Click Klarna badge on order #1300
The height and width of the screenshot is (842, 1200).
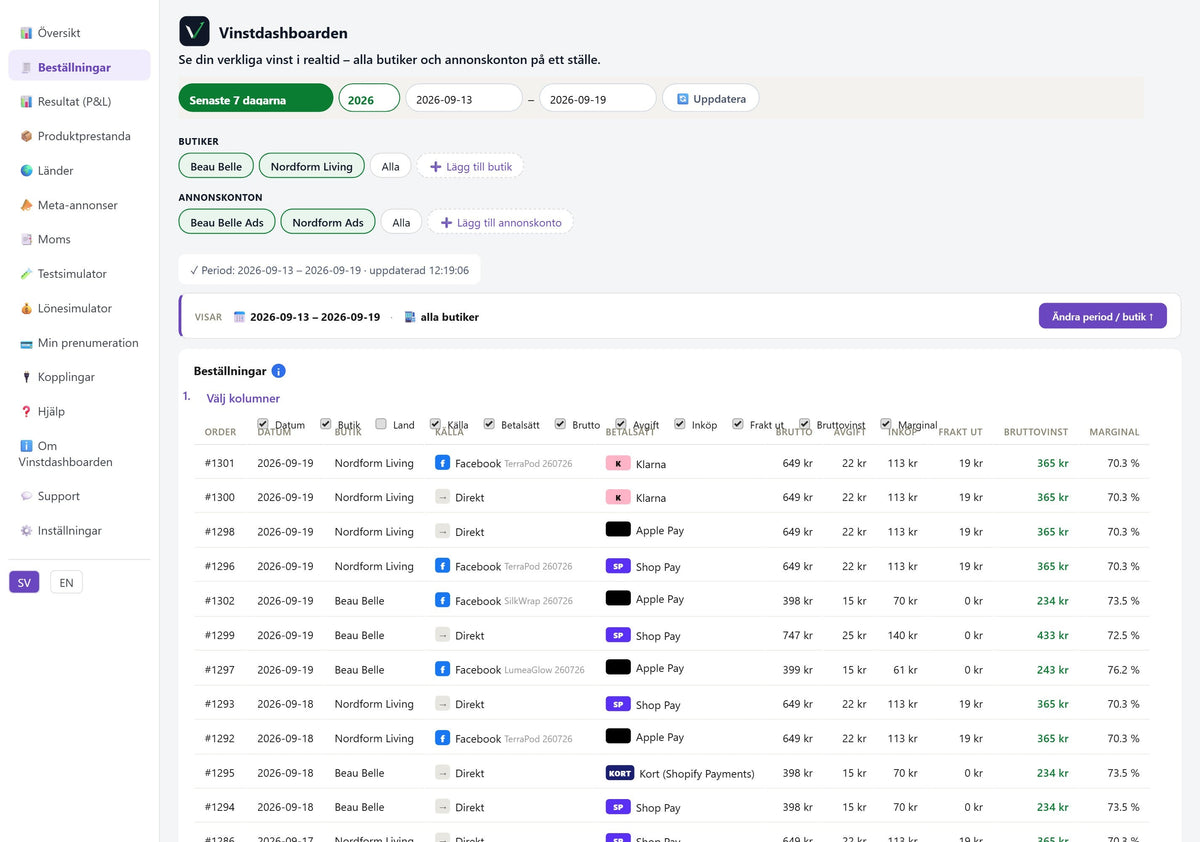(x=619, y=498)
